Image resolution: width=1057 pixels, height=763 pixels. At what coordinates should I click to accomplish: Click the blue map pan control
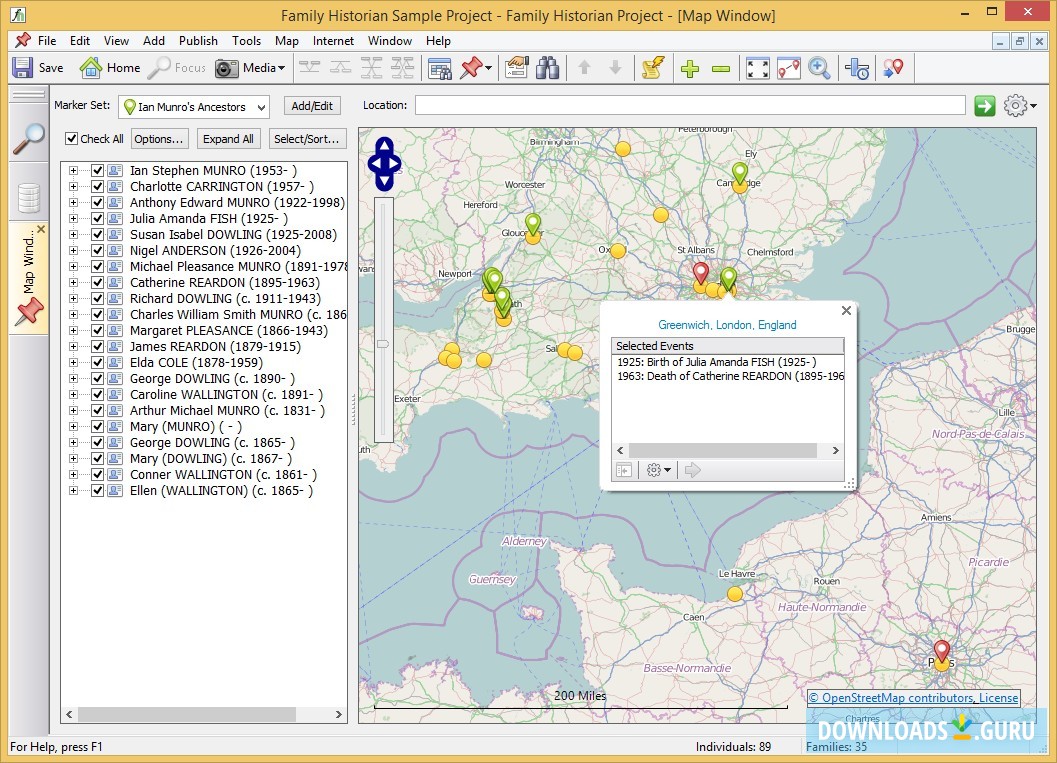pos(385,164)
